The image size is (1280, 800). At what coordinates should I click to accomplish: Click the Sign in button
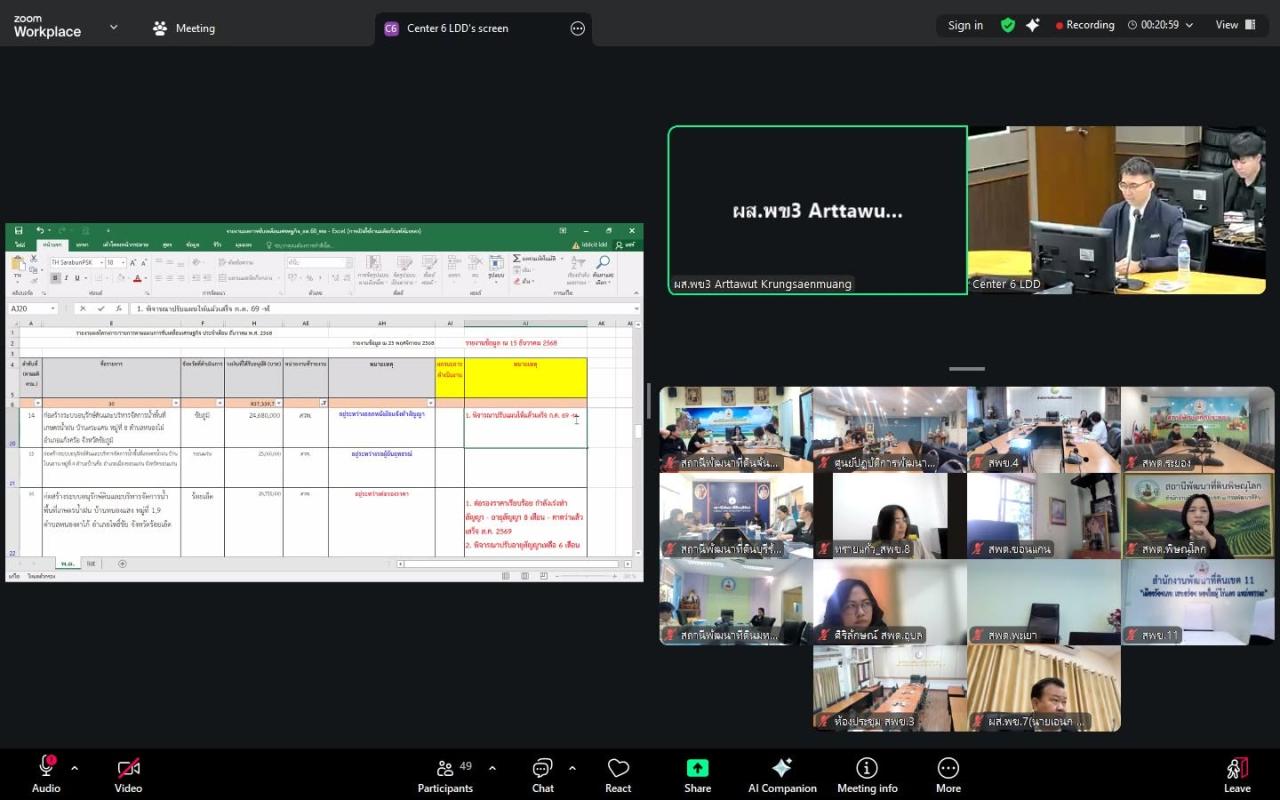point(965,25)
